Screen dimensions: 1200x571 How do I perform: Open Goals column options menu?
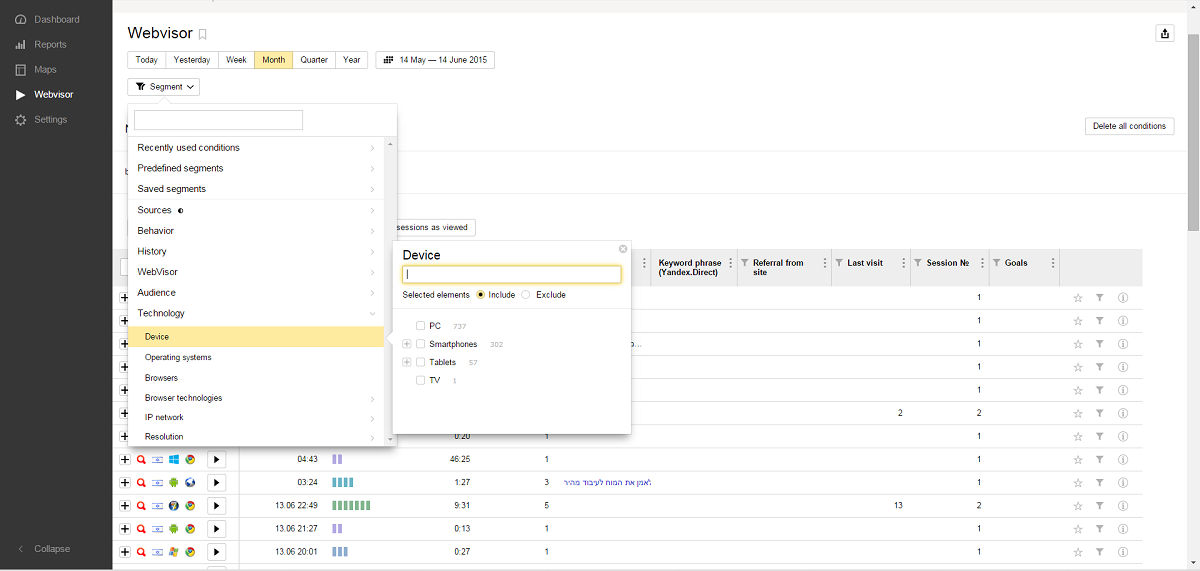1052,263
